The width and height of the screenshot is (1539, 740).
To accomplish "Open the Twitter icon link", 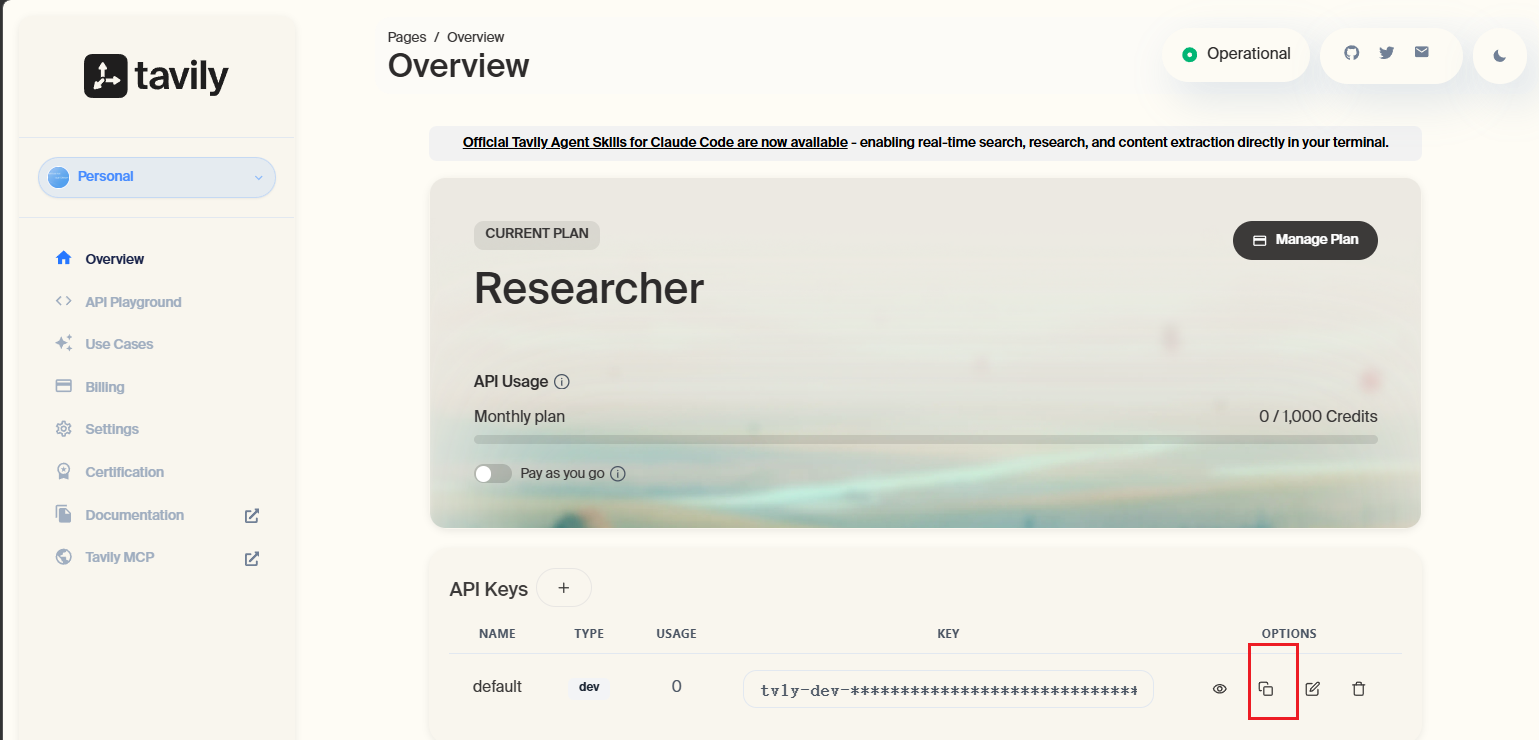I will [1386, 53].
